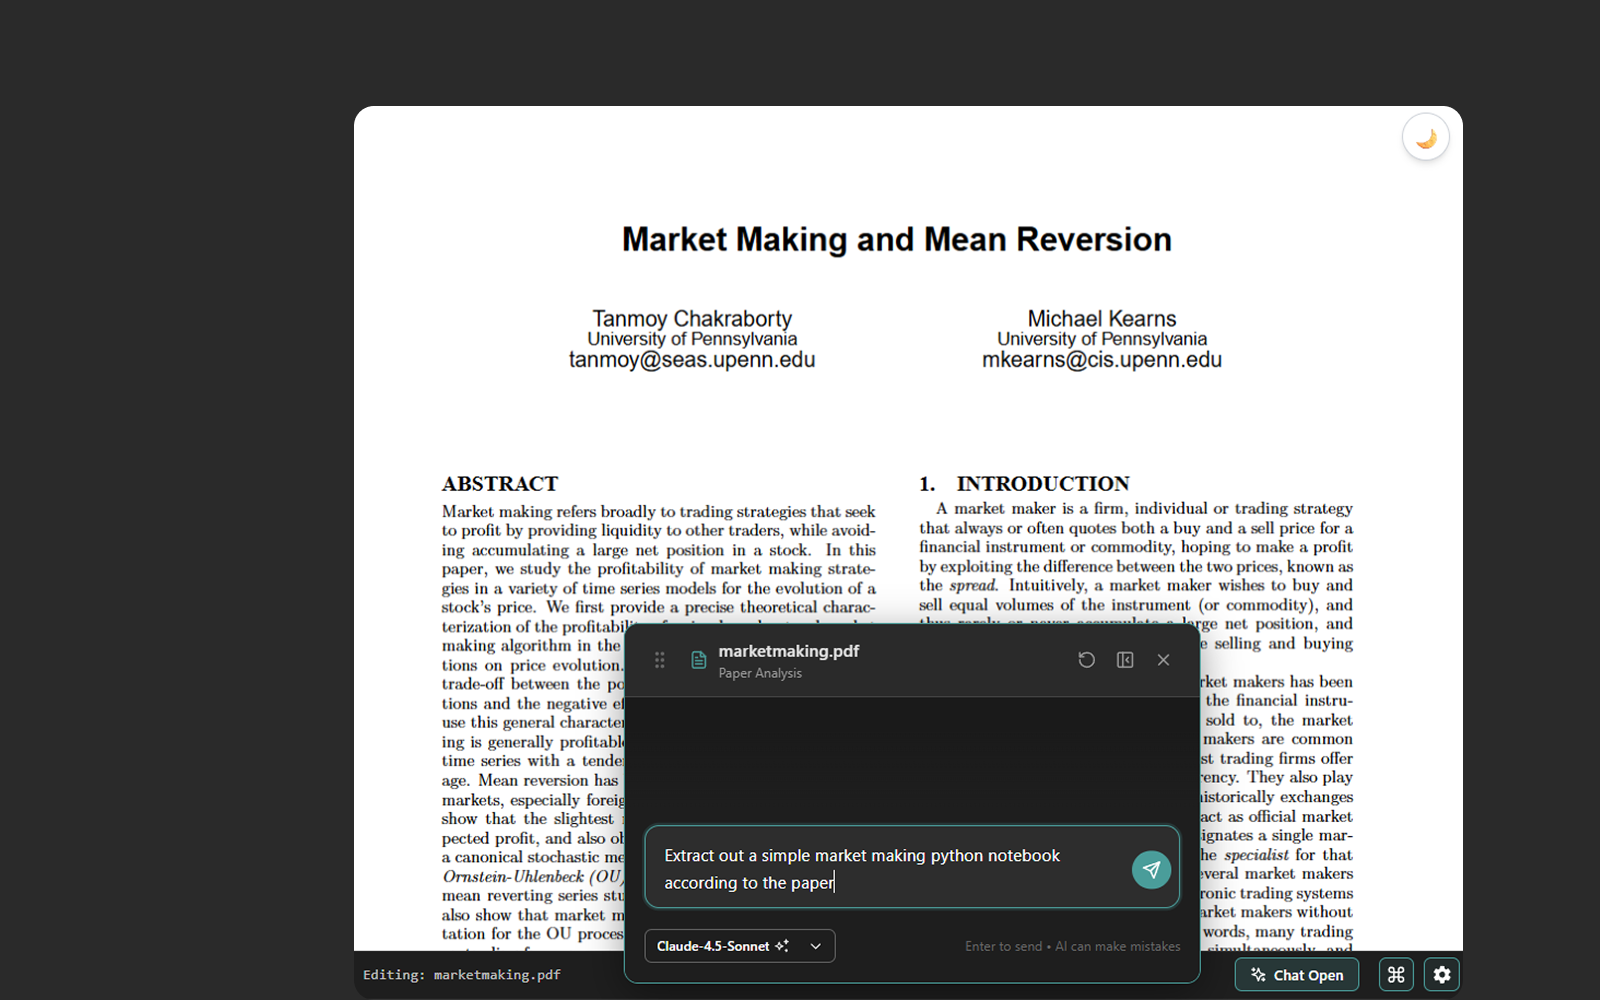Viewport: 1600px width, 1000px height.
Task: Click the marketmaking.pdf panel title
Action: [789, 650]
